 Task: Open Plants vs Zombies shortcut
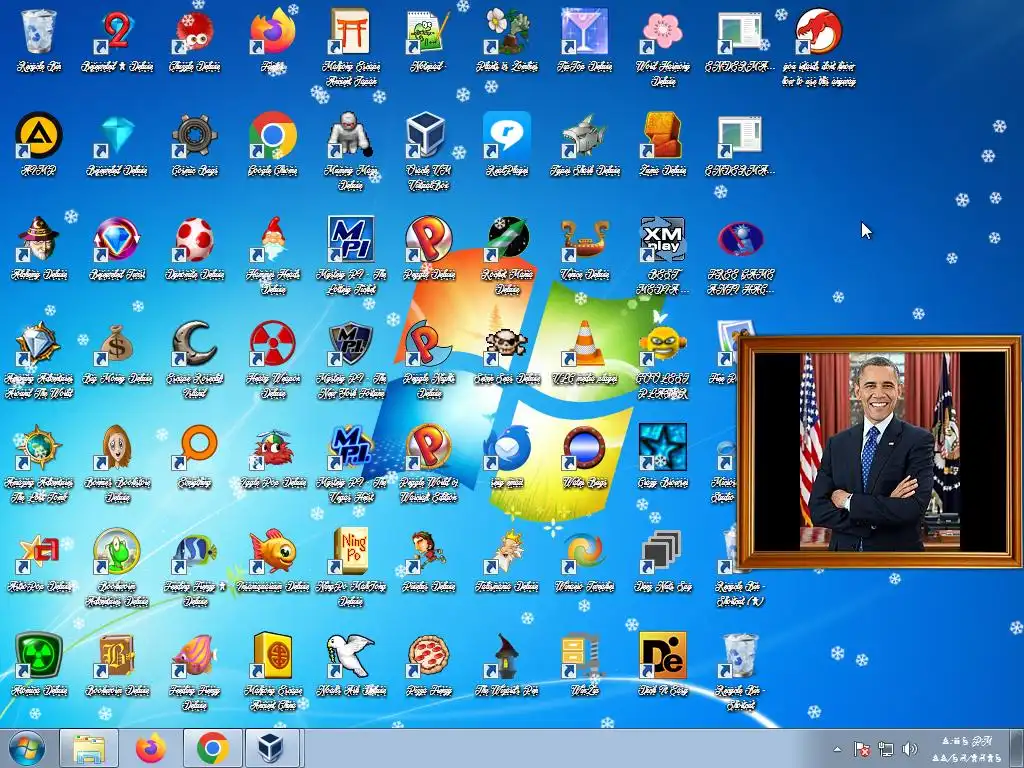pyautogui.click(x=507, y=31)
